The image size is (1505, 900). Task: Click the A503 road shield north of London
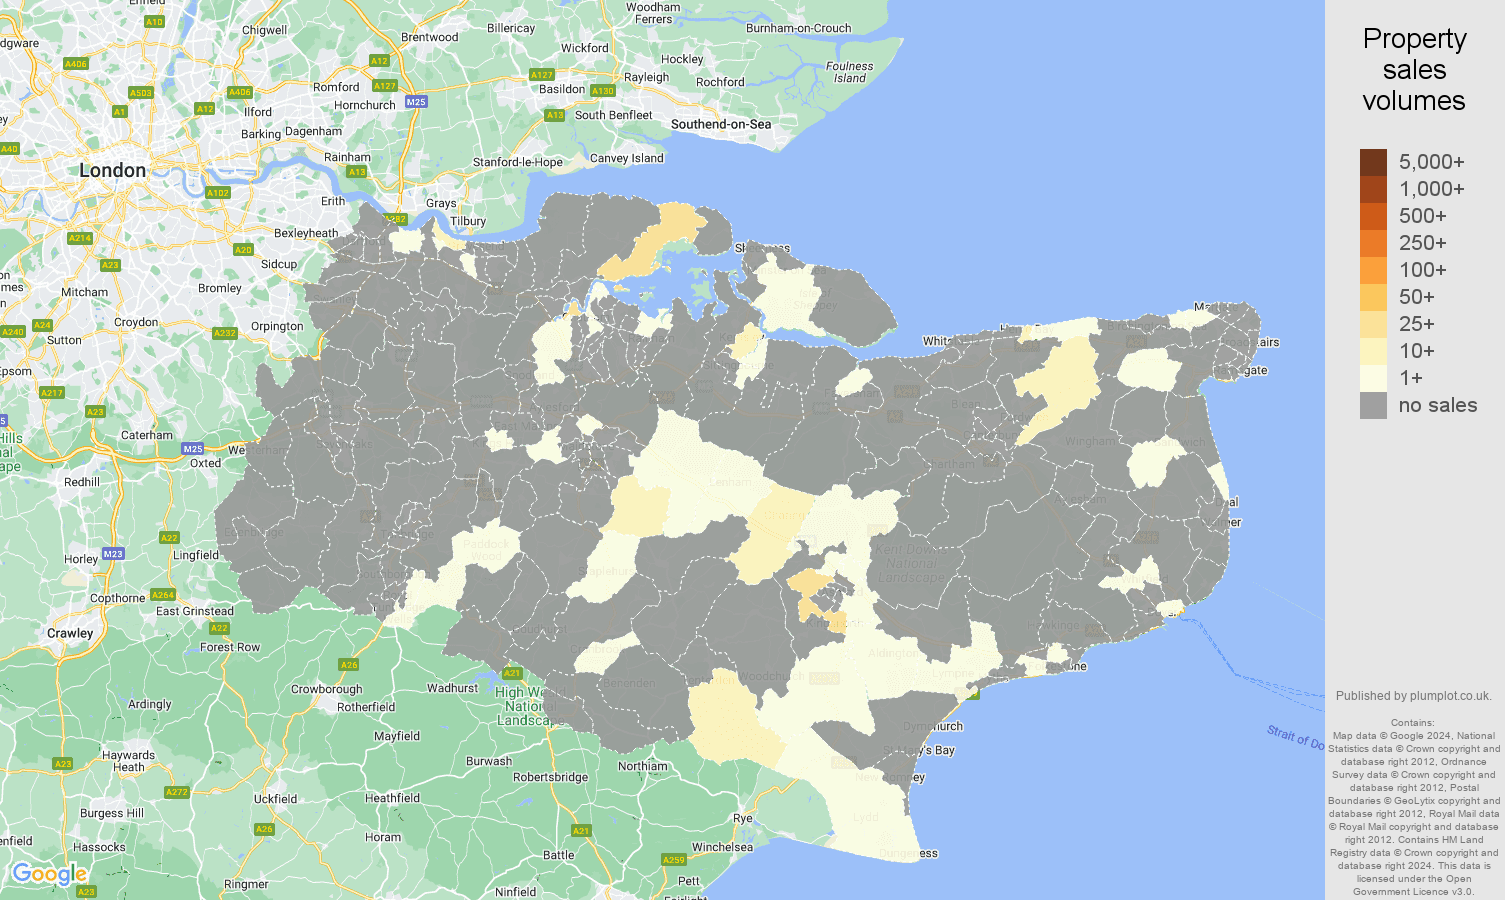(141, 93)
